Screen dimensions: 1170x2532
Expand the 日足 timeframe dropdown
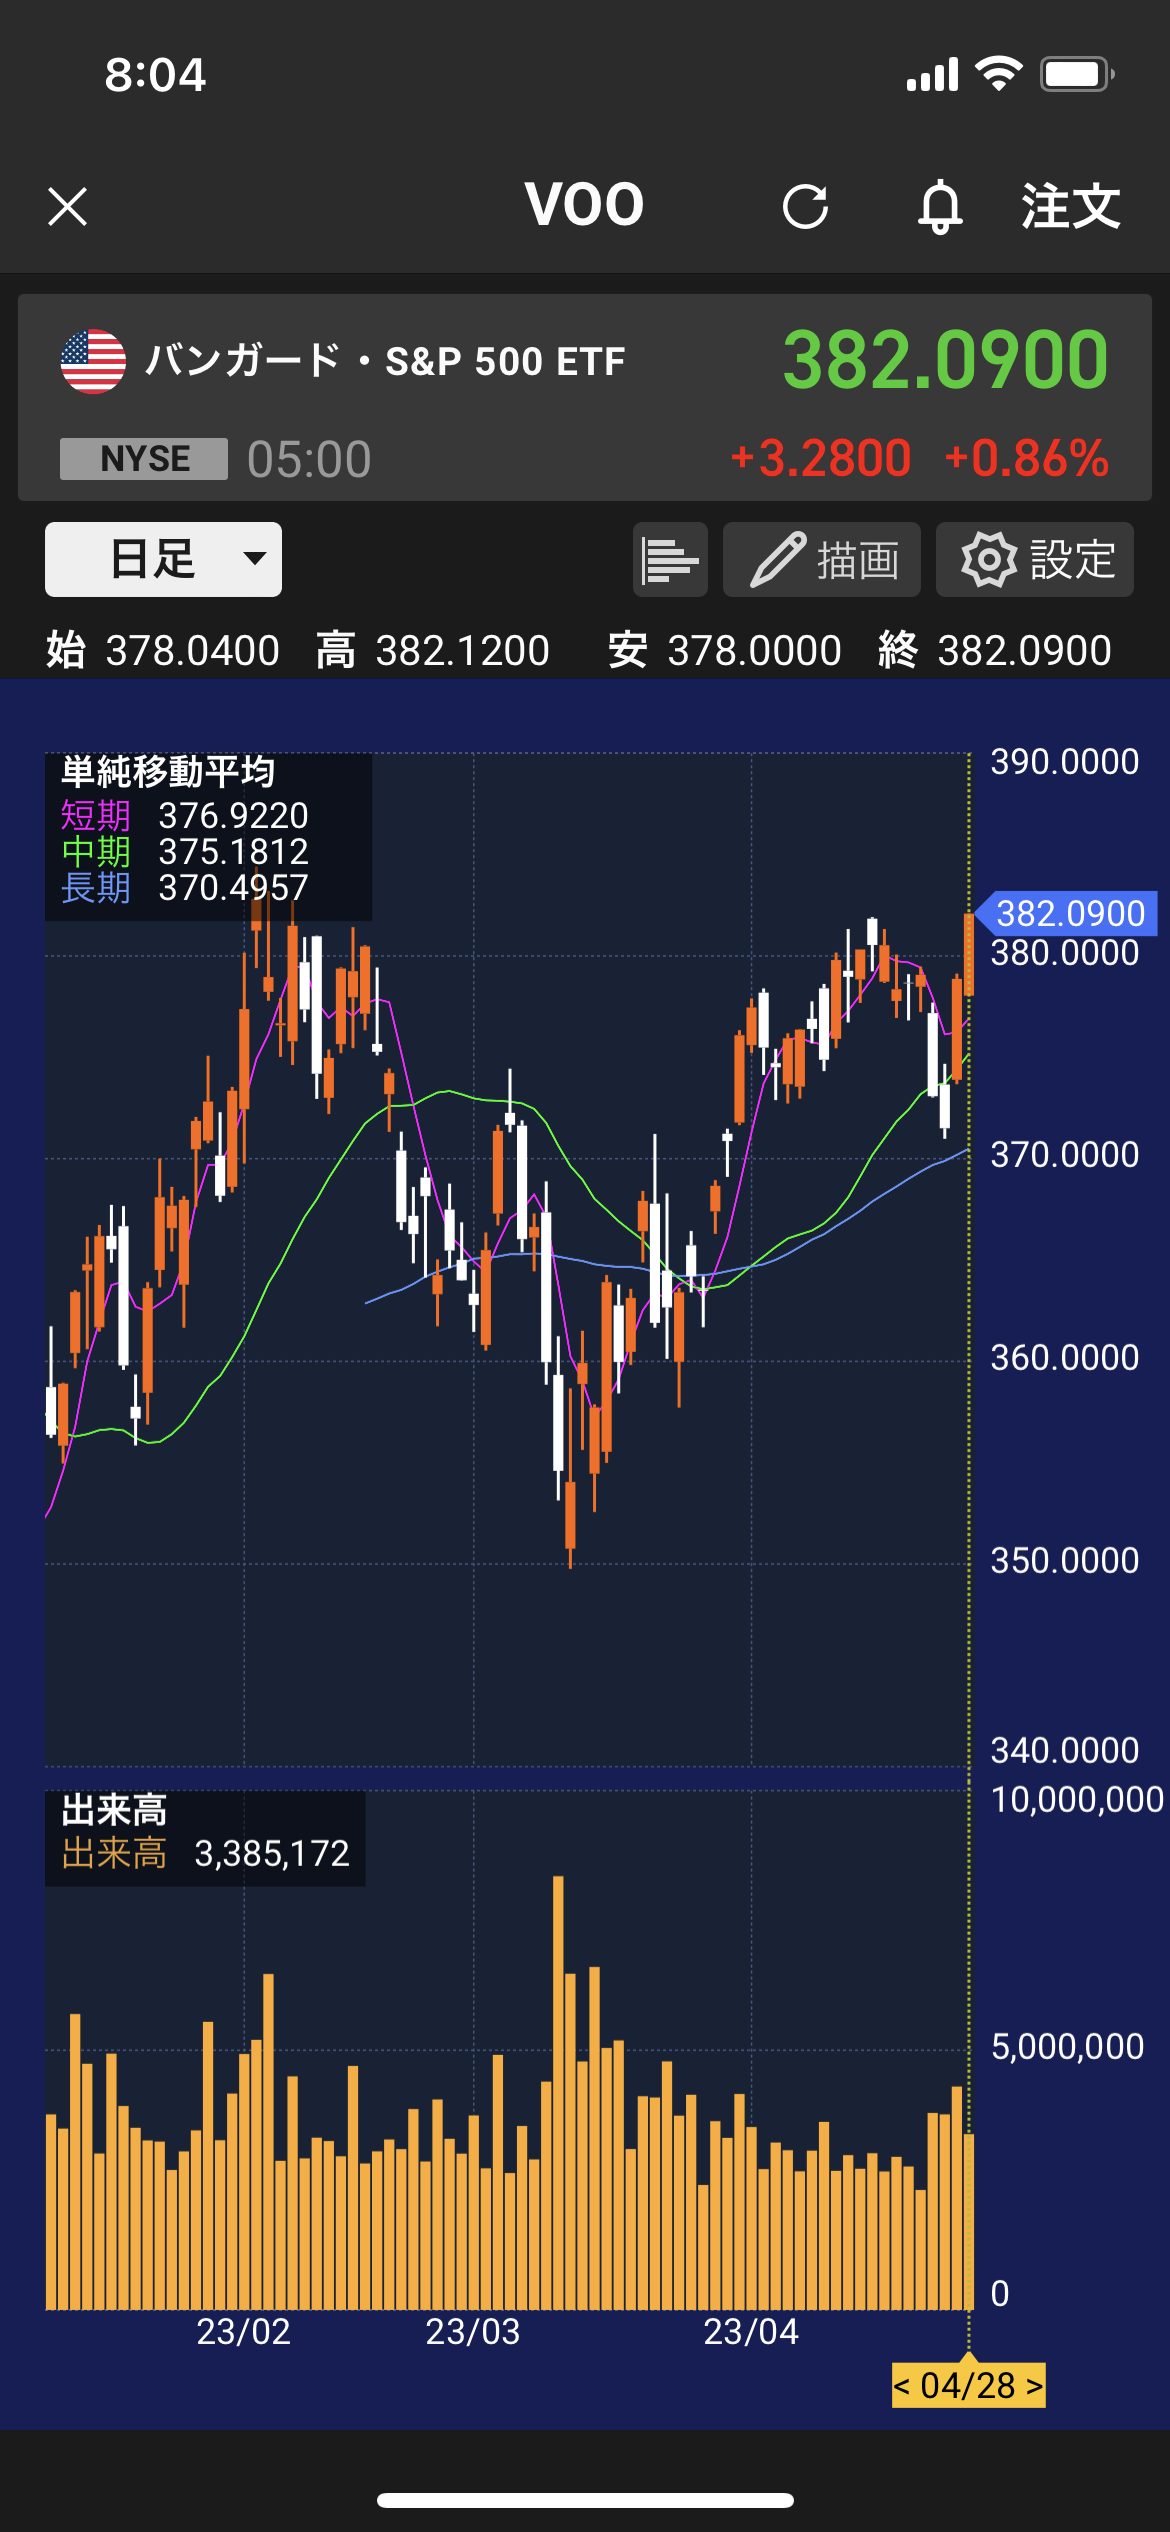coord(163,559)
